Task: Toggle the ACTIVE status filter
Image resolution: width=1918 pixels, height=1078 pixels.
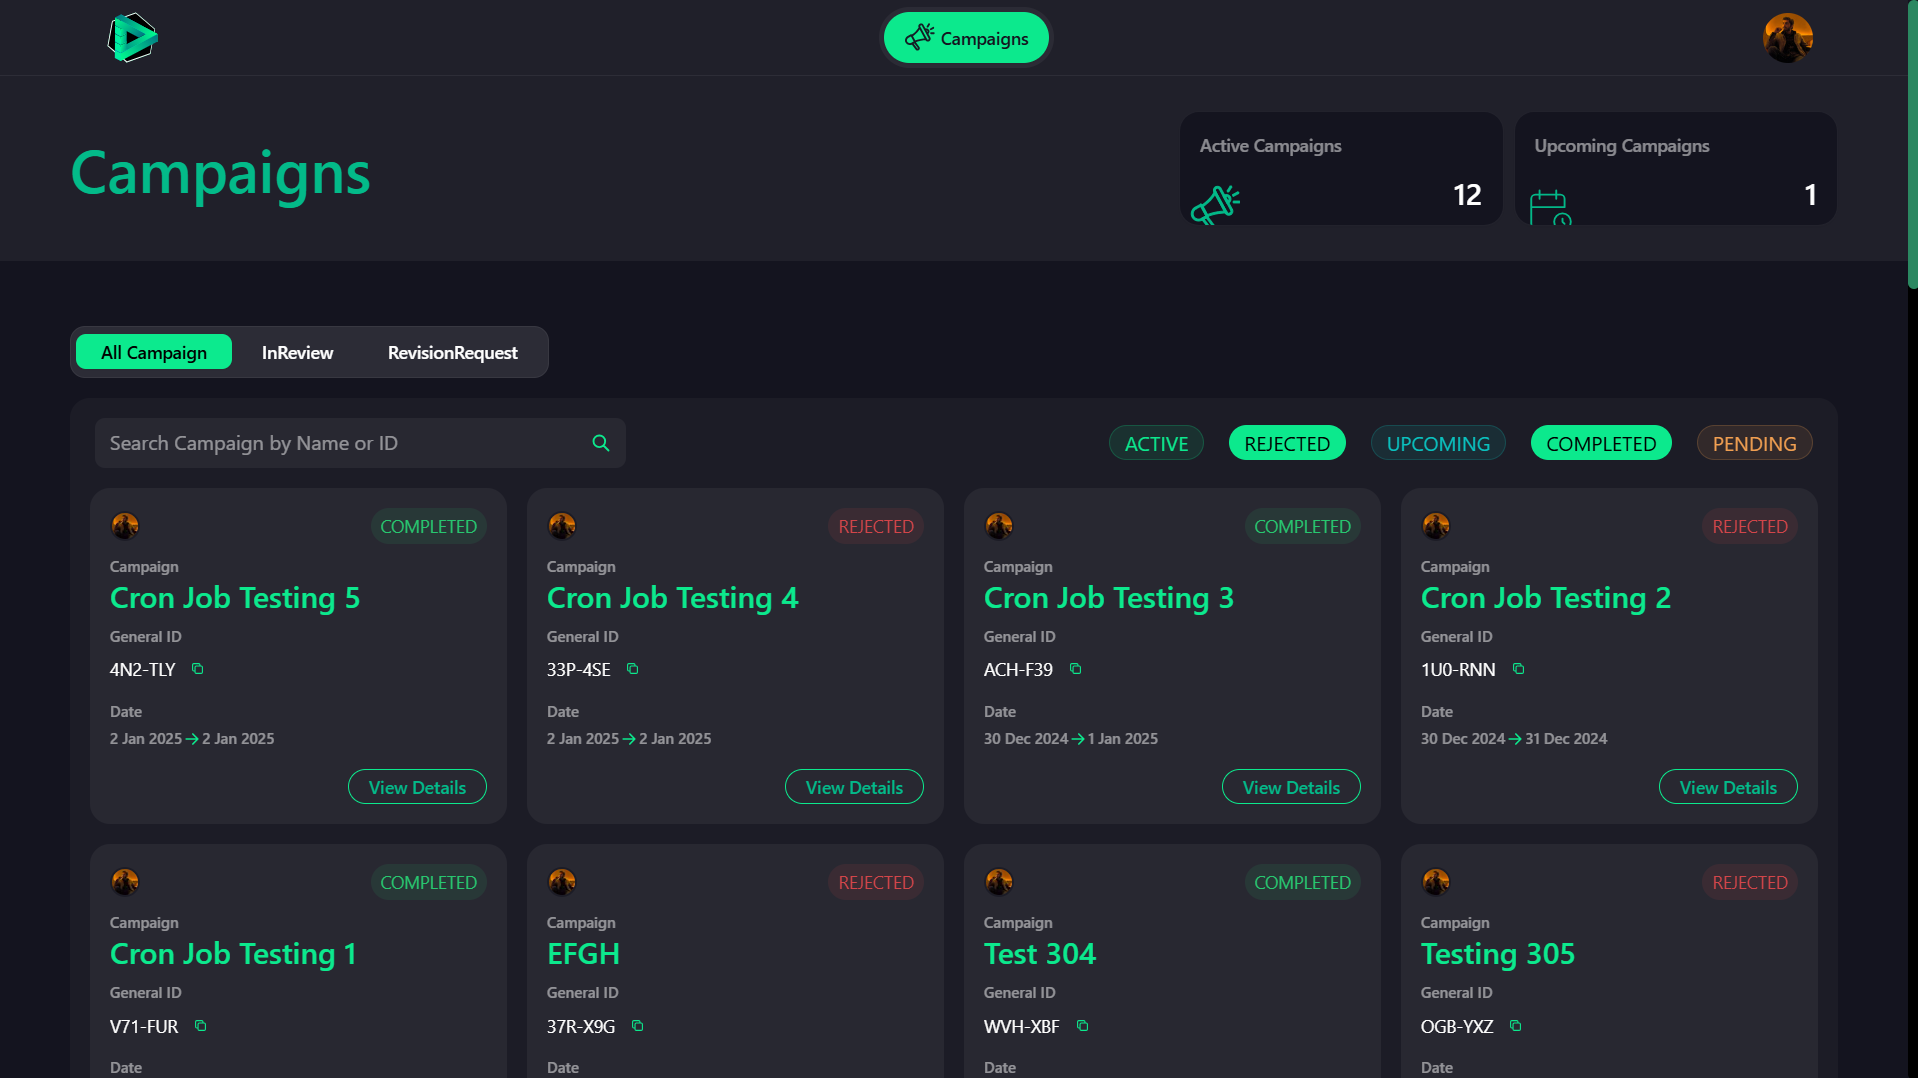Action: click(1156, 443)
